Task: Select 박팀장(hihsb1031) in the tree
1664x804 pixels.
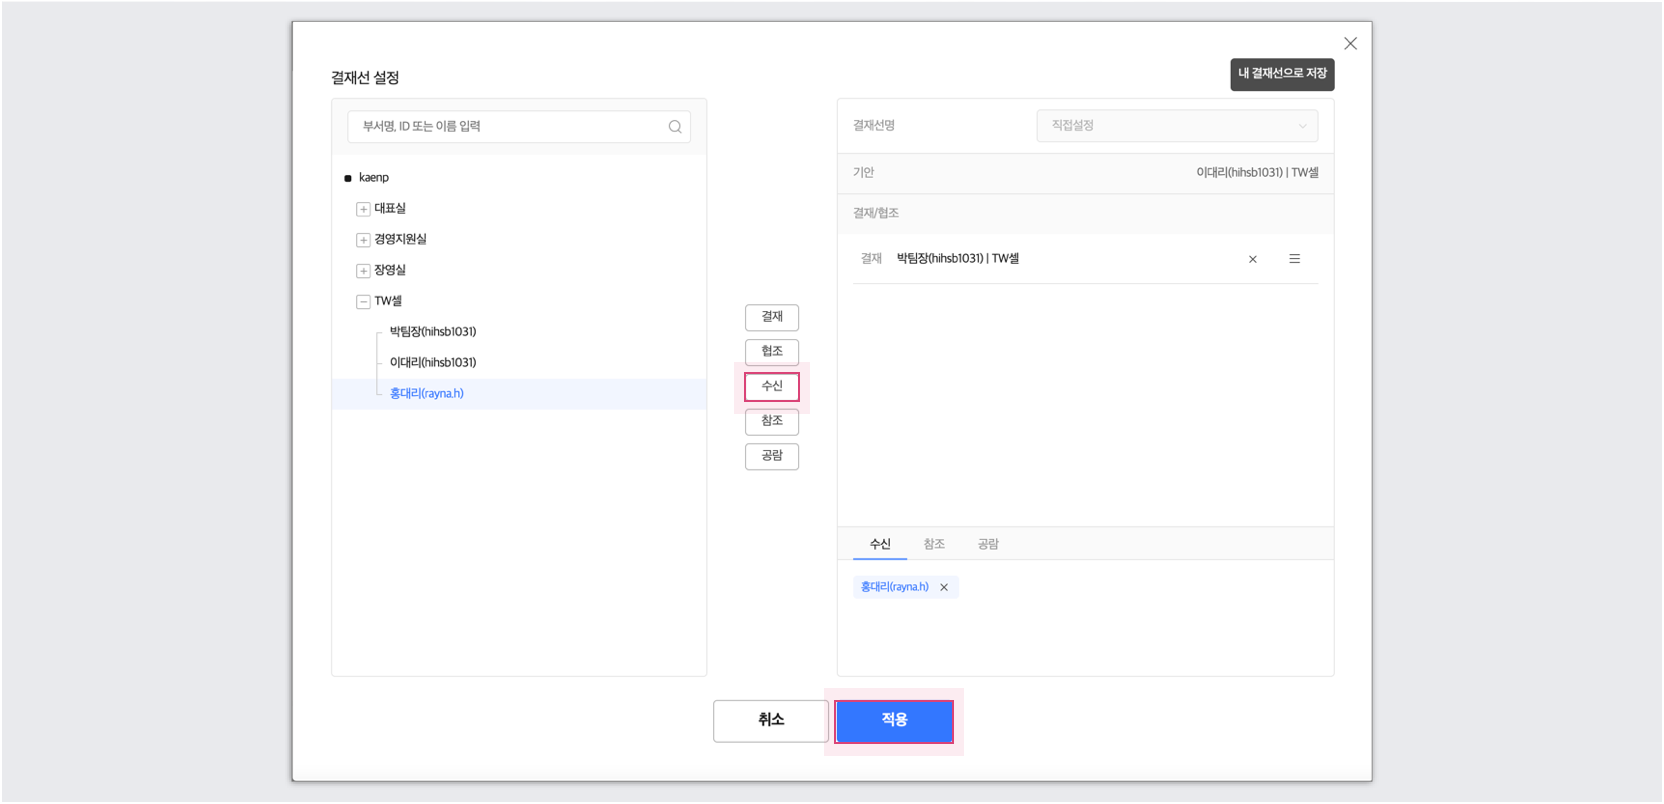Action: [x=433, y=332]
